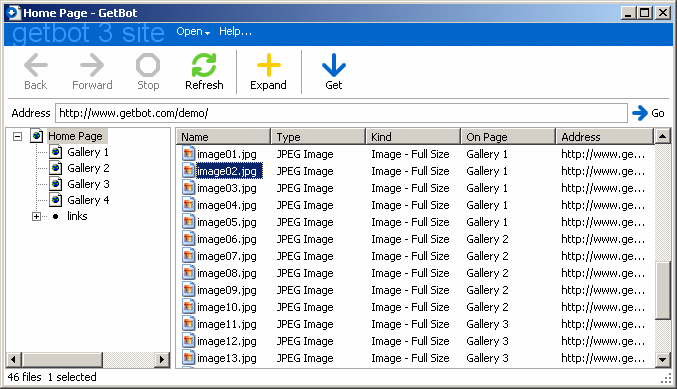
Task: Sort list by Address column header
Action: (x=605, y=136)
